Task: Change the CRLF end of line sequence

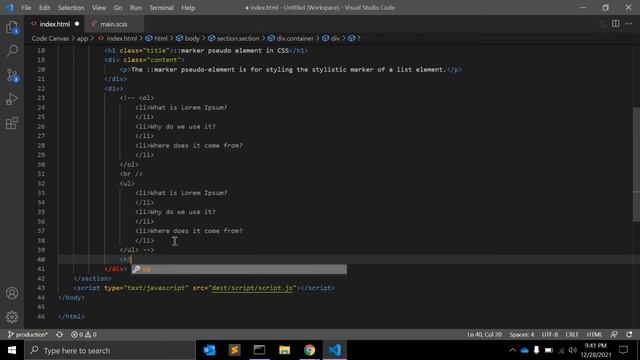Action: (572, 334)
